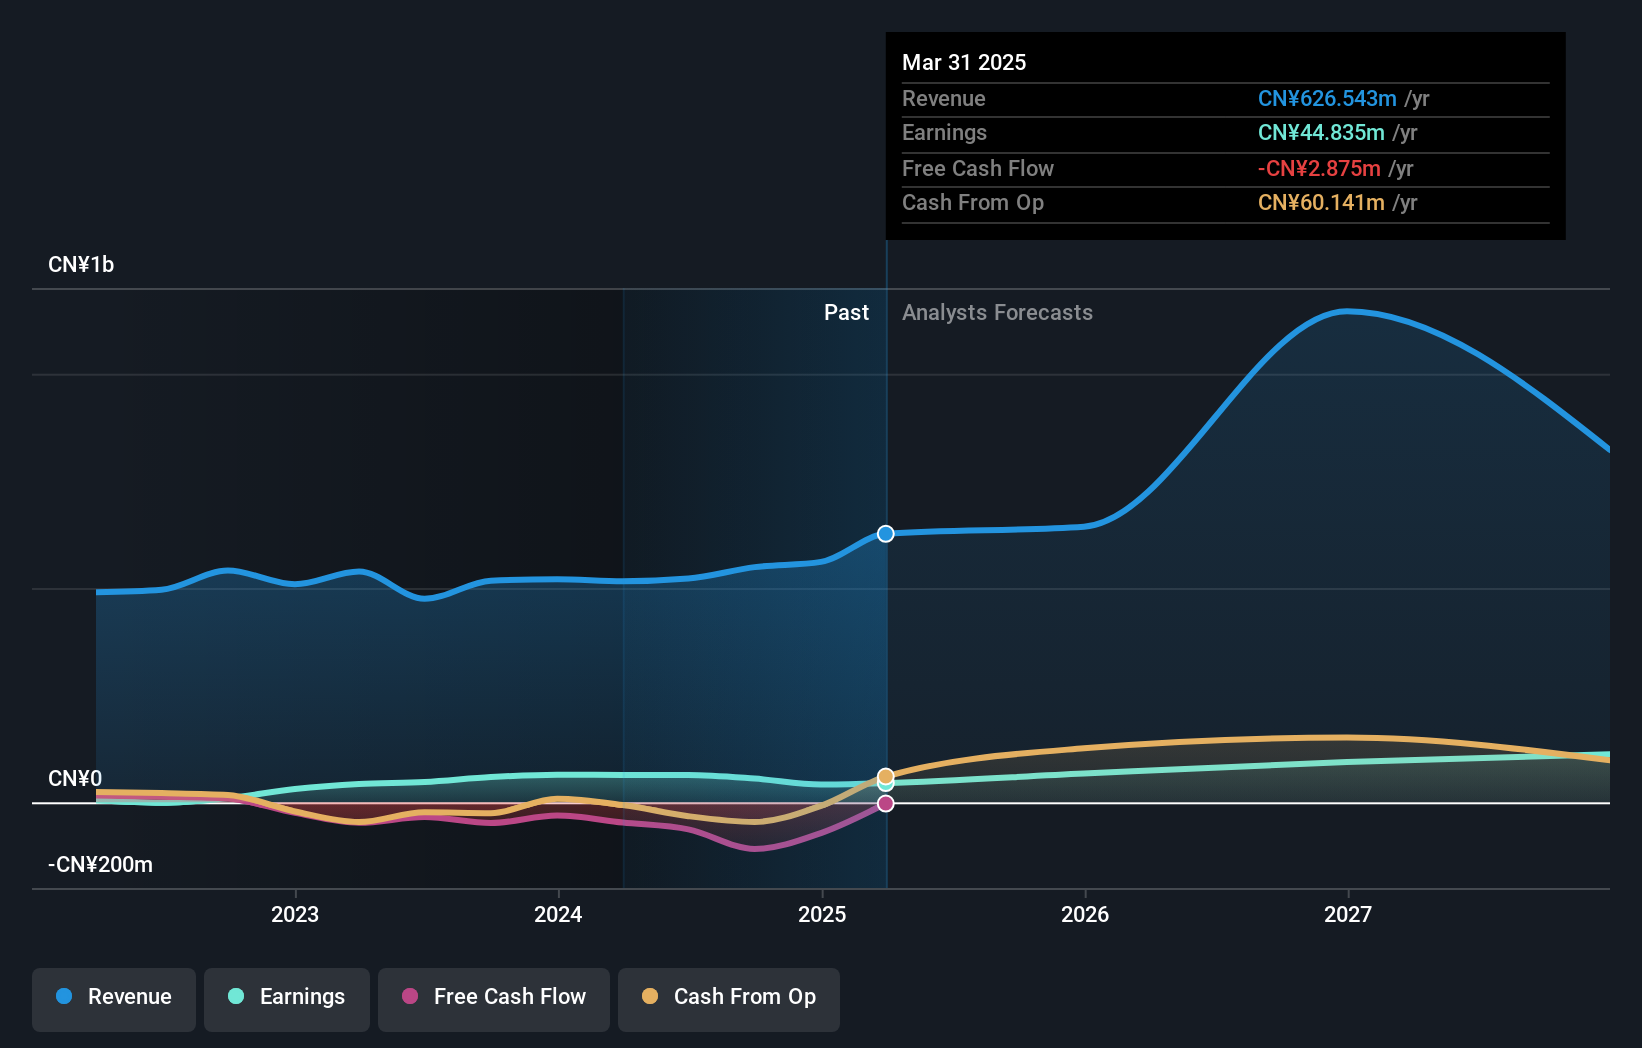Toggle the Earnings legend button
This screenshot has height=1048, width=1642.
click(287, 999)
